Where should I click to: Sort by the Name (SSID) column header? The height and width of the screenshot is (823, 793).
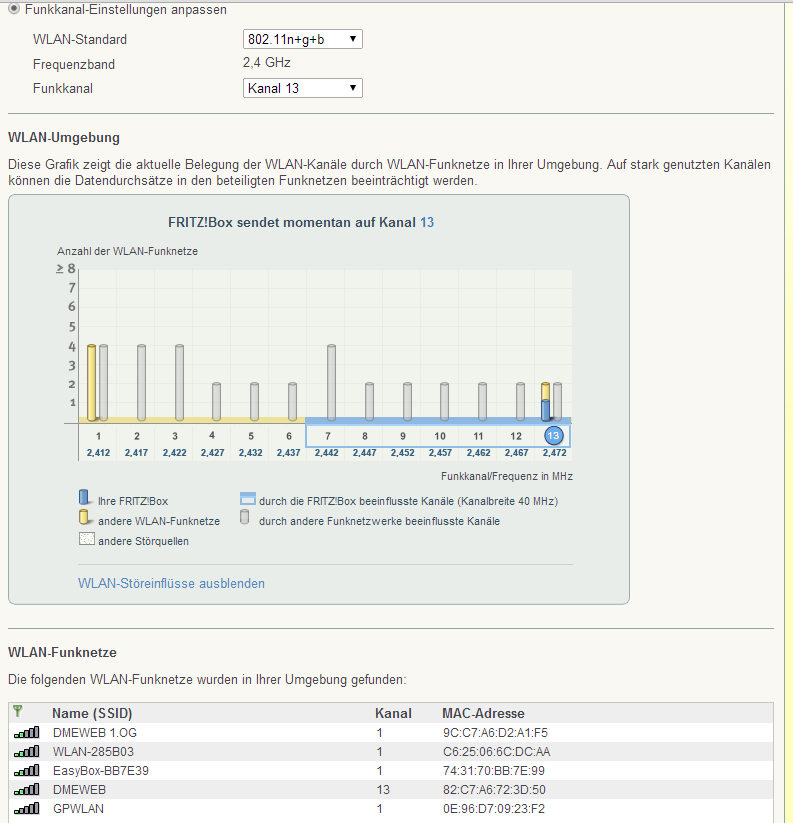coord(92,714)
